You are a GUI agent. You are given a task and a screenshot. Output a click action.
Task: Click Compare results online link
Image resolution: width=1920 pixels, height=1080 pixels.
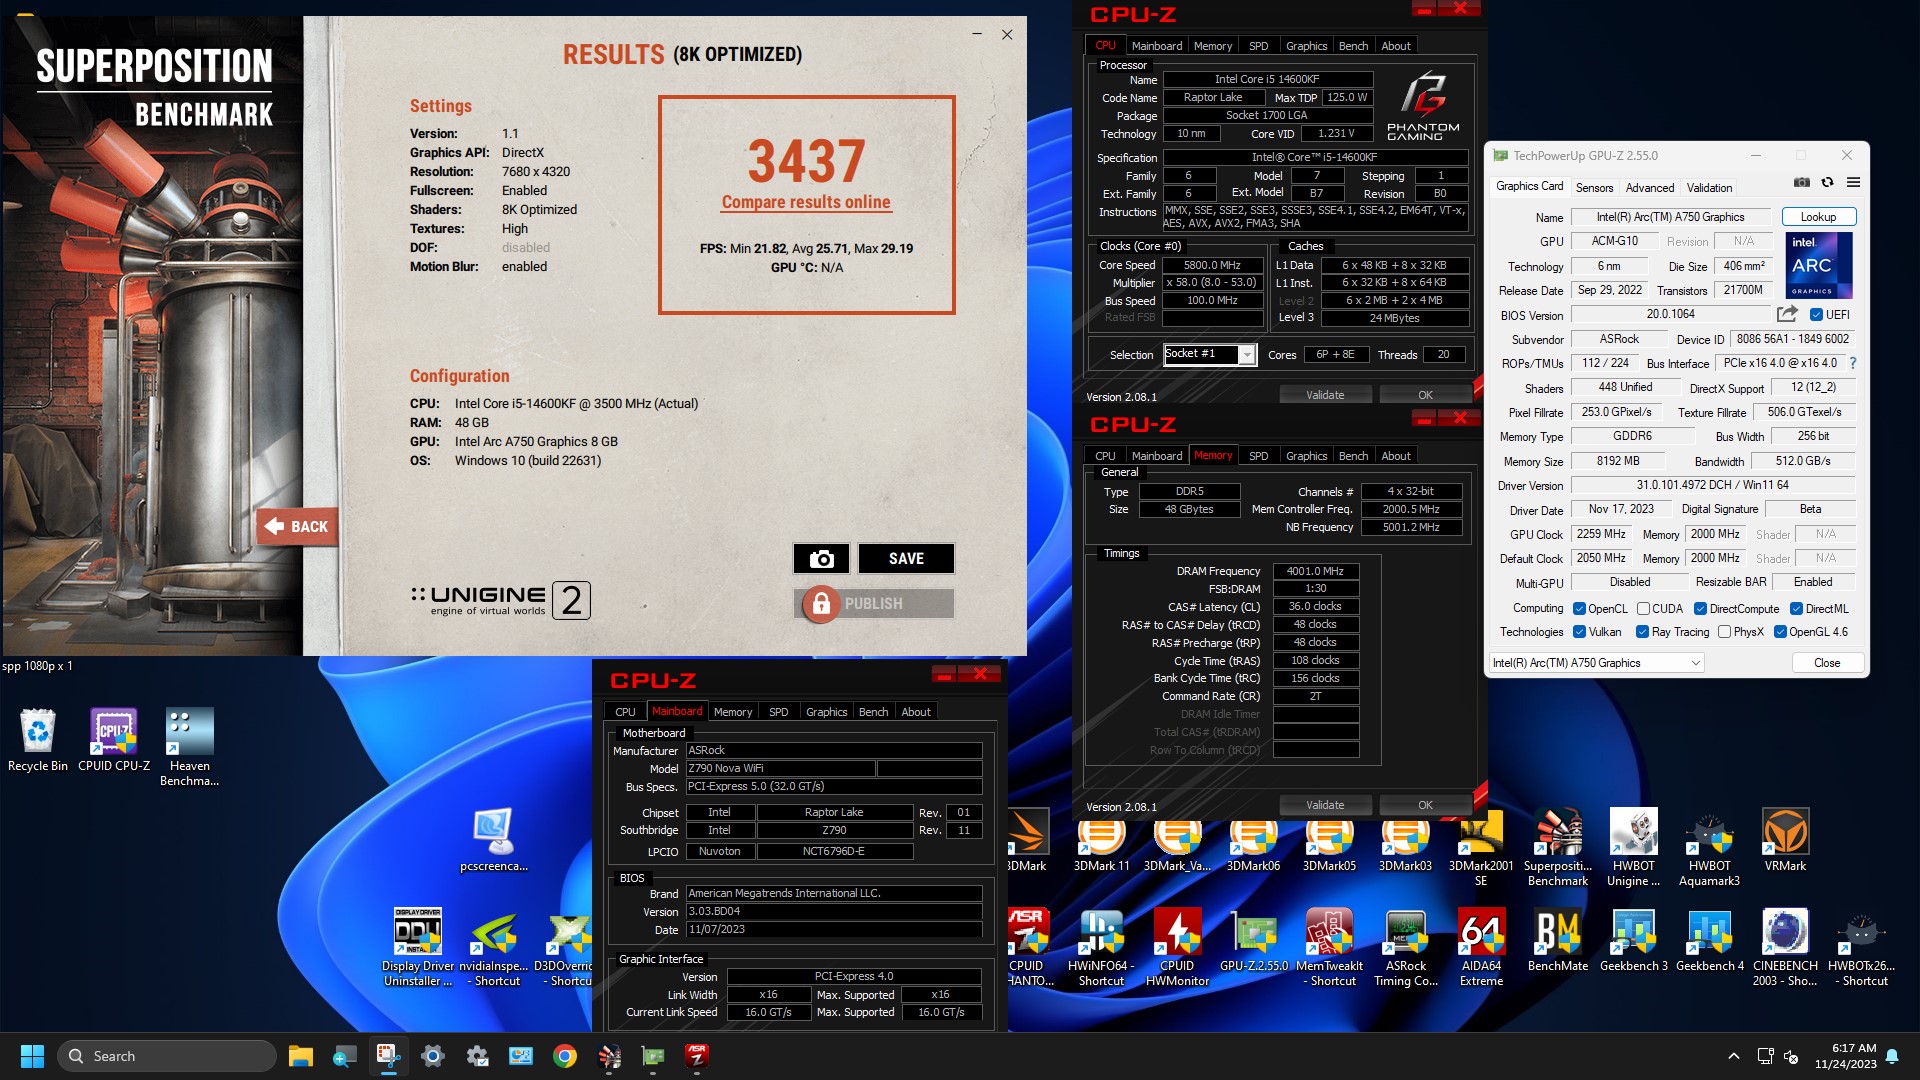tap(806, 202)
